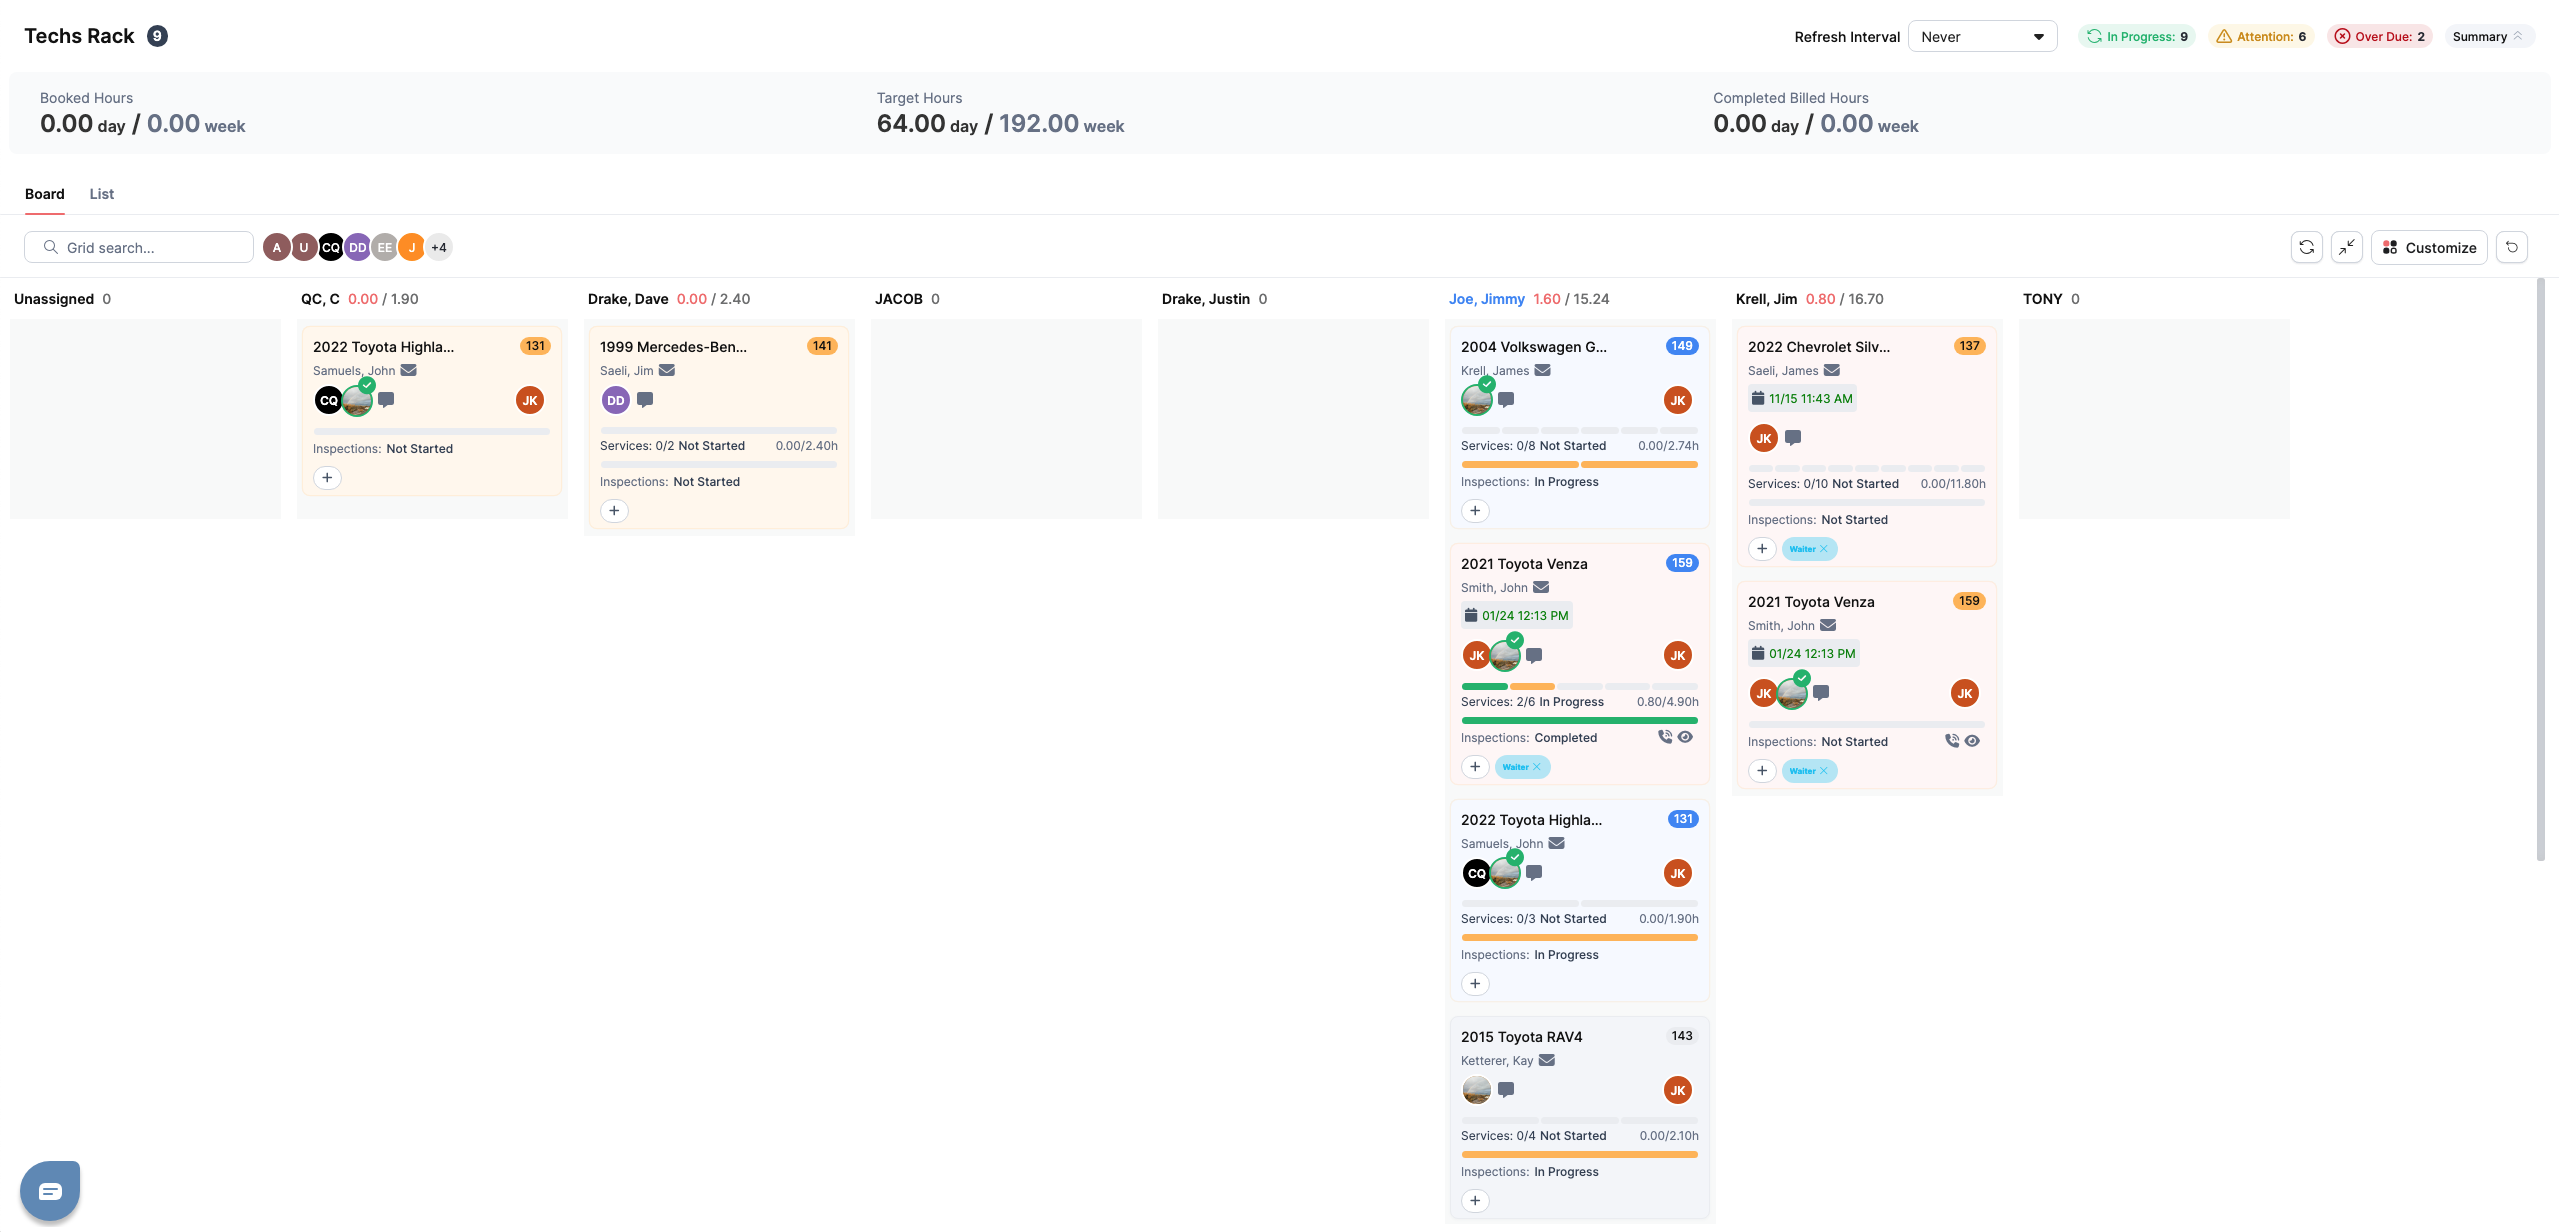Viewport: 2559px width, 1232px height.
Task: Click envelope icon next to Ketterer, Kay
Action: pyautogui.click(x=1547, y=1060)
